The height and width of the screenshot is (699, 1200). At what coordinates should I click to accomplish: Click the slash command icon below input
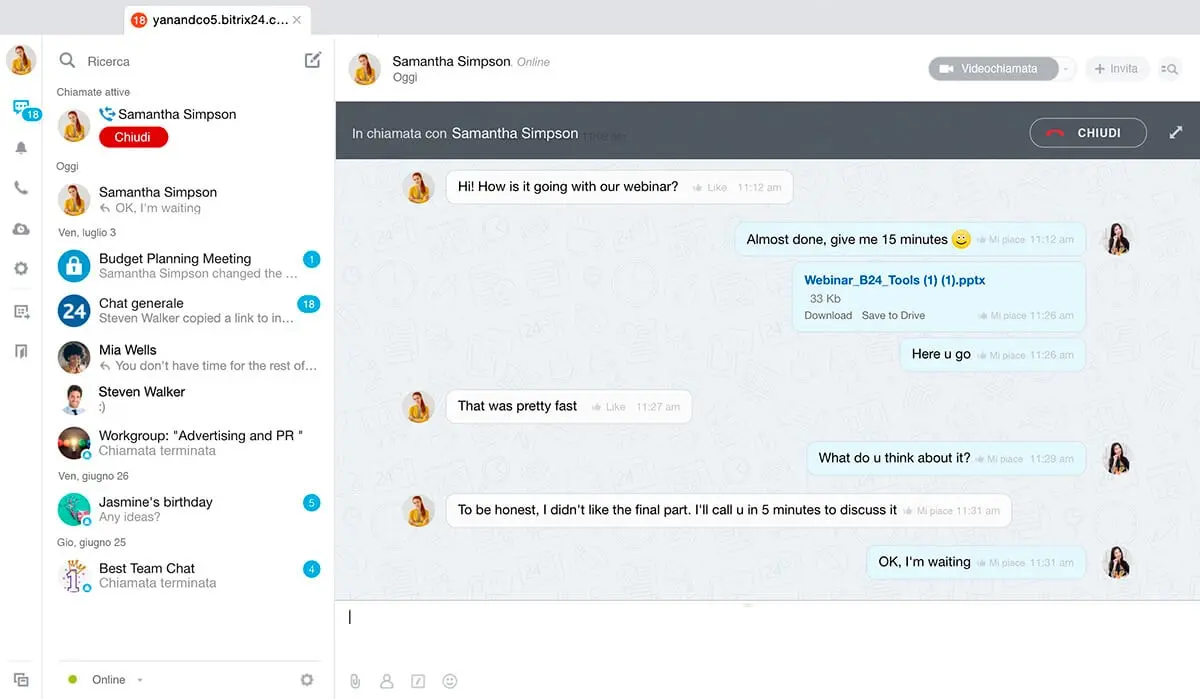pos(419,681)
